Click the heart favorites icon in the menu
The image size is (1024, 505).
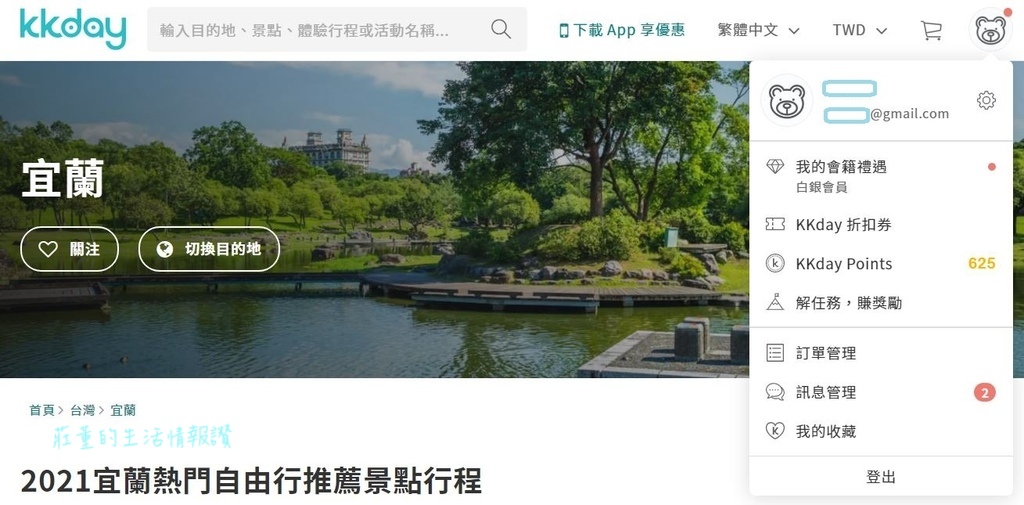tap(775, 431)
